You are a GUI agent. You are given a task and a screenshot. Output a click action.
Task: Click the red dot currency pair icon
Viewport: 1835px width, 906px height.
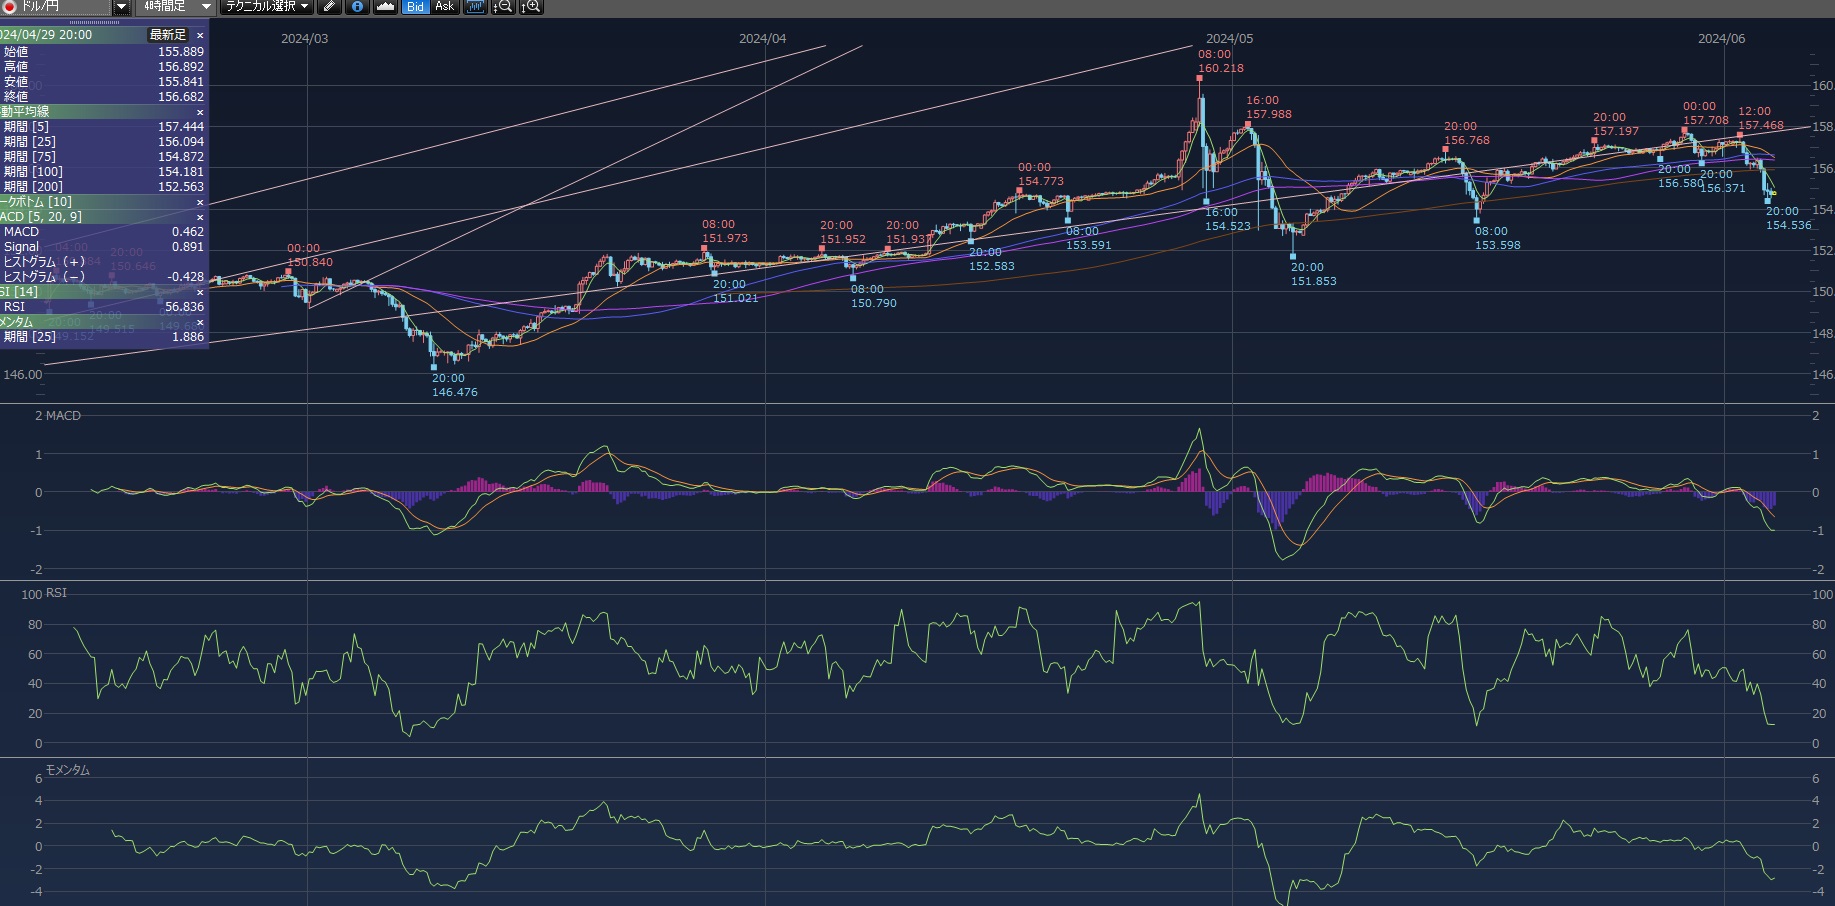click(x=8, y=7)
